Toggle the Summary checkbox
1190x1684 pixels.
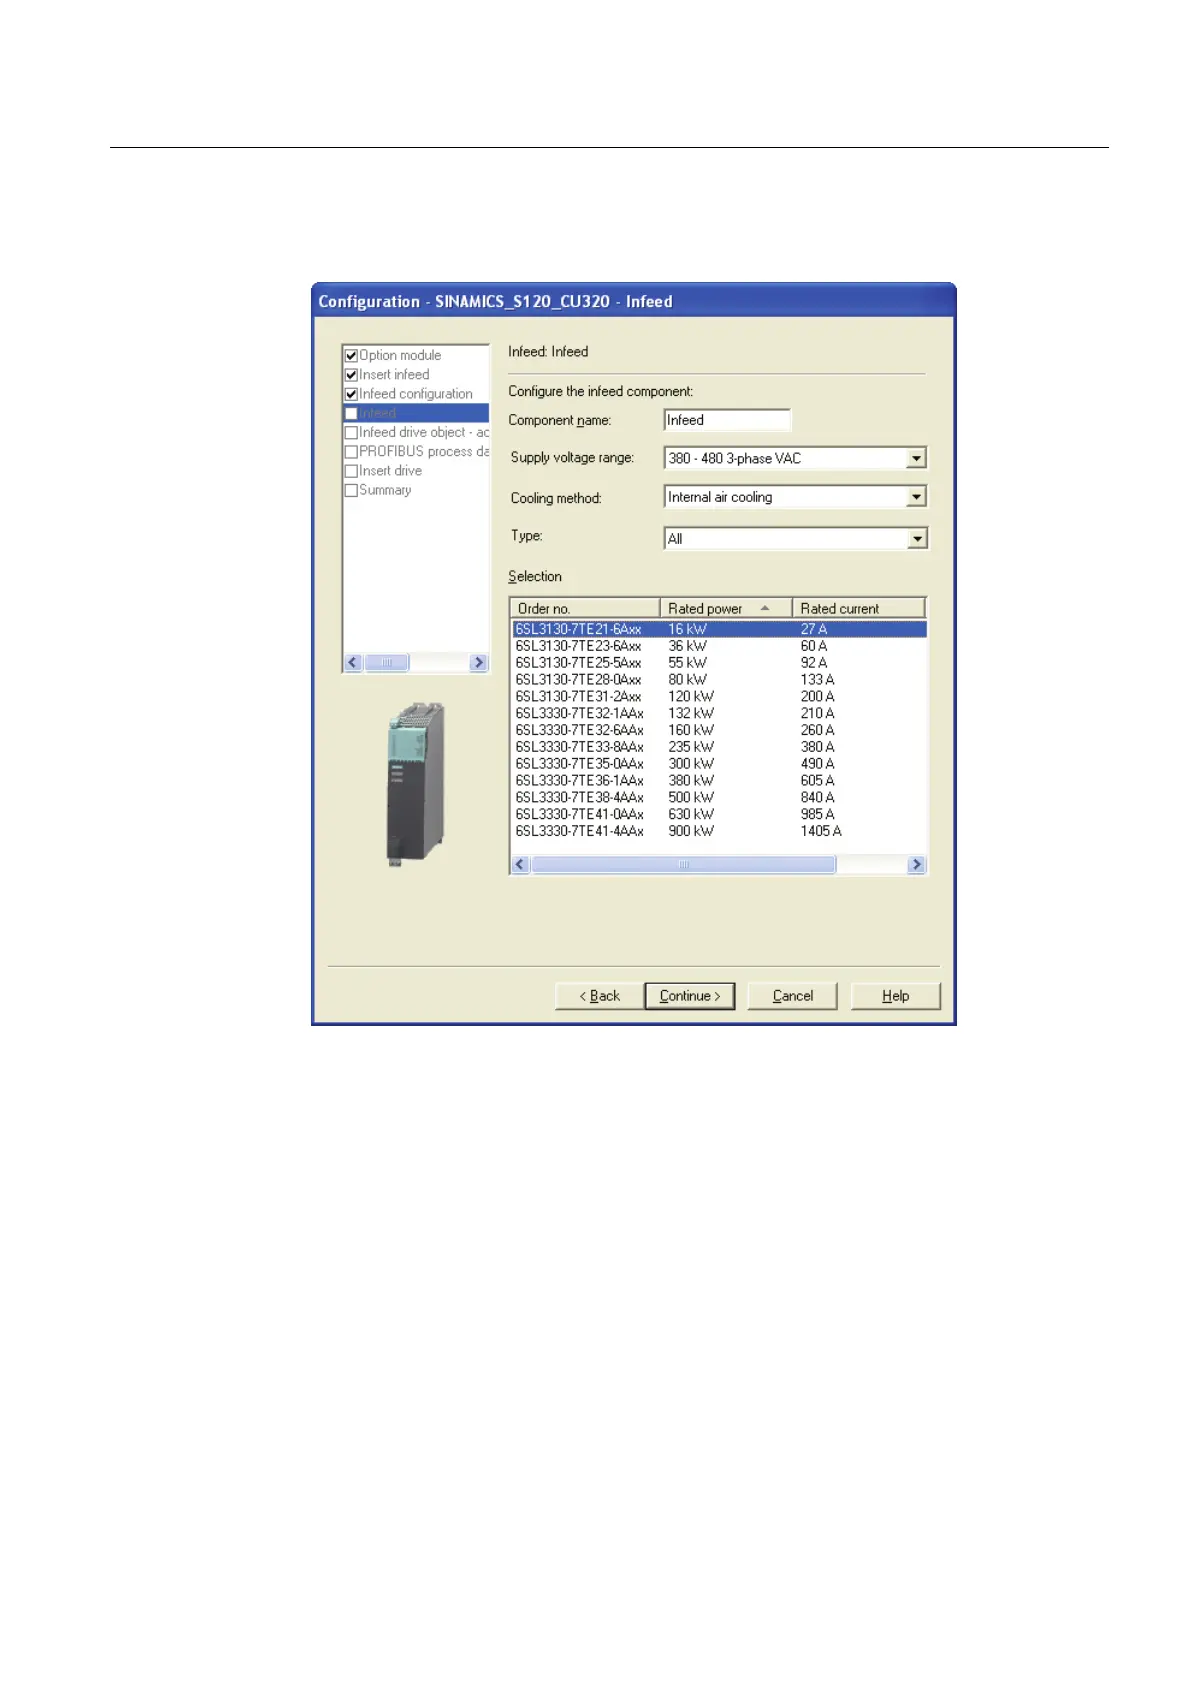click(351, 490)
